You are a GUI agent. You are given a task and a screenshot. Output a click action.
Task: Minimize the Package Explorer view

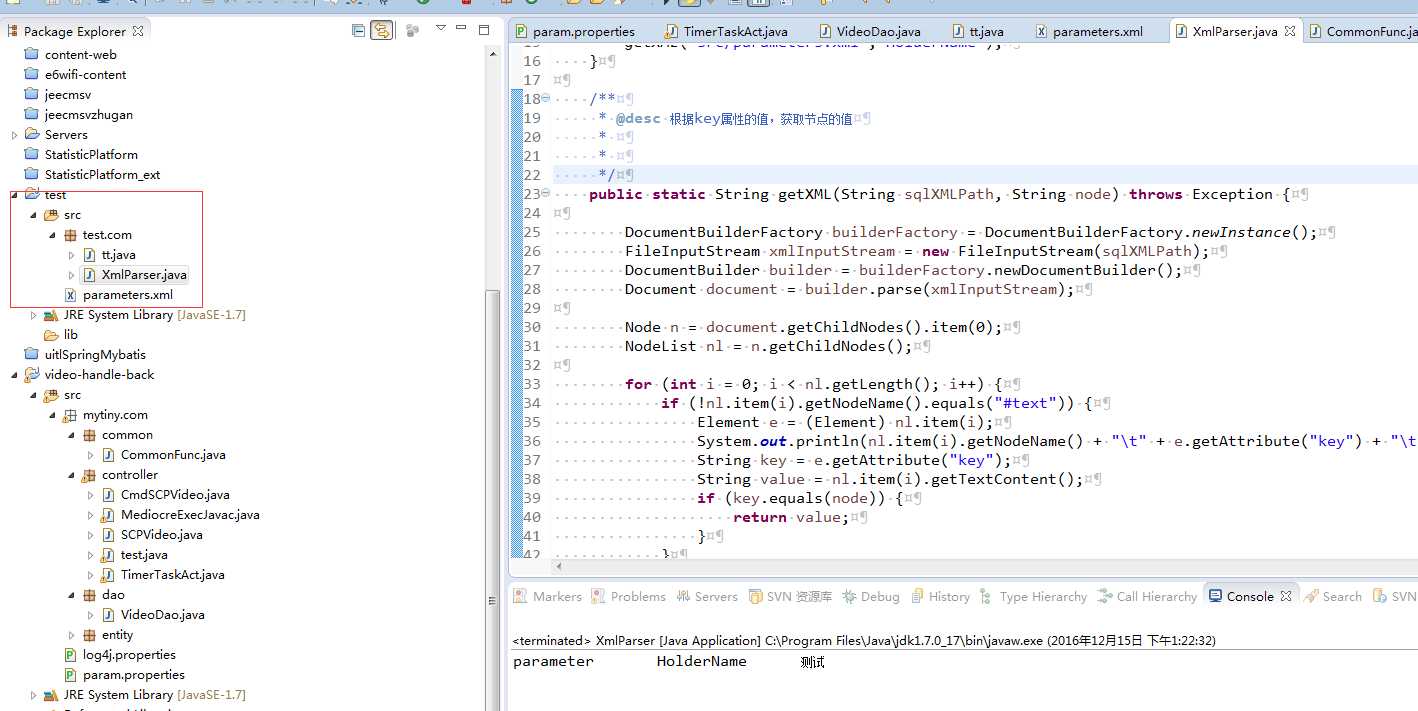tap(463, 29)
